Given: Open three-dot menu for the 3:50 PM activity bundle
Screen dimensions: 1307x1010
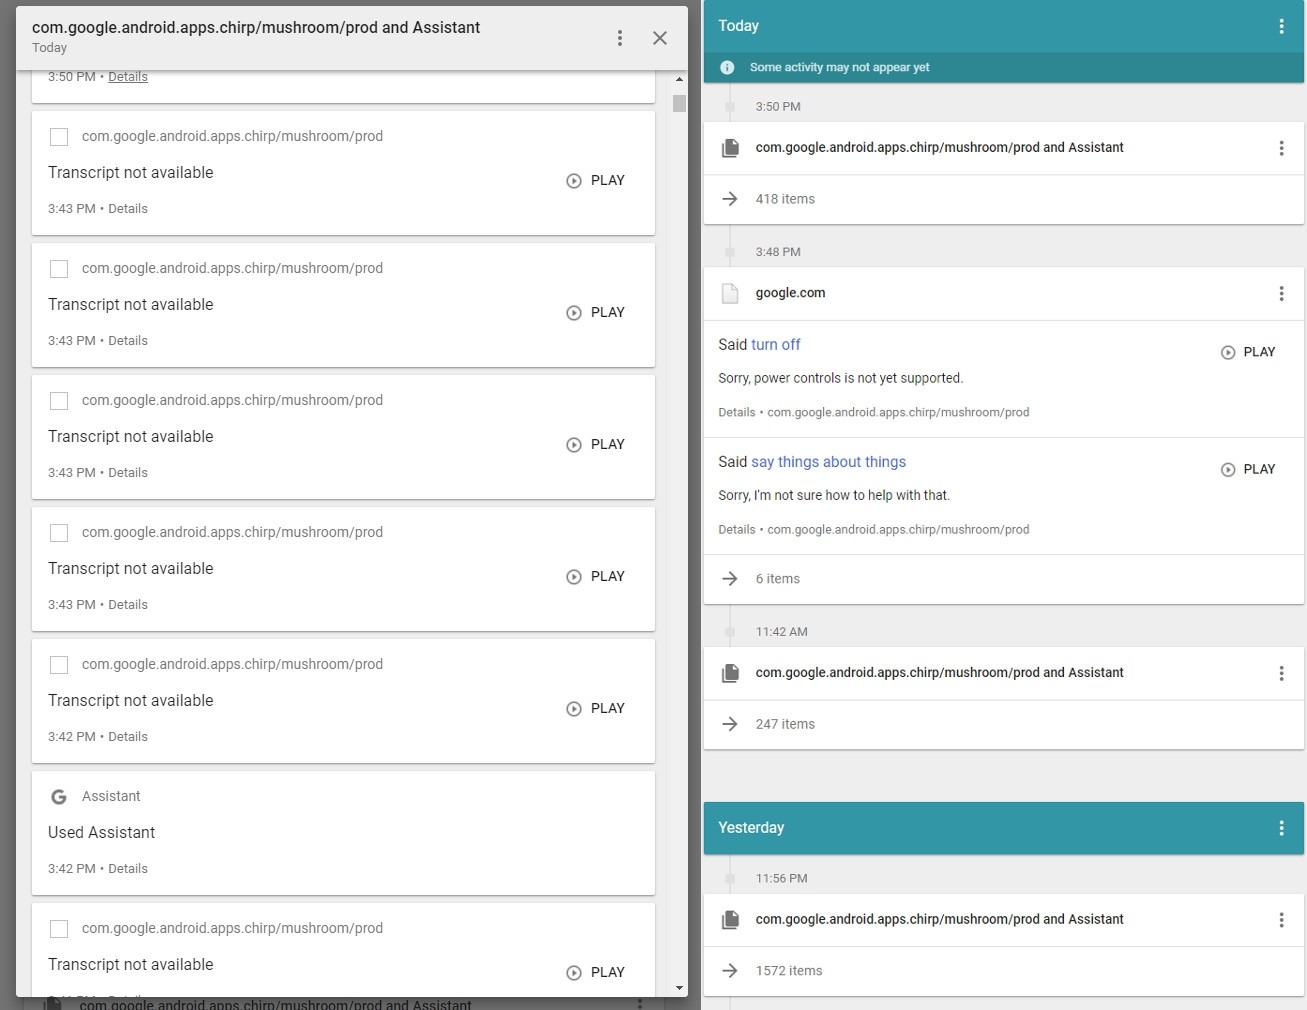Looking at the screenshot, I should [x=1281, y=148].
